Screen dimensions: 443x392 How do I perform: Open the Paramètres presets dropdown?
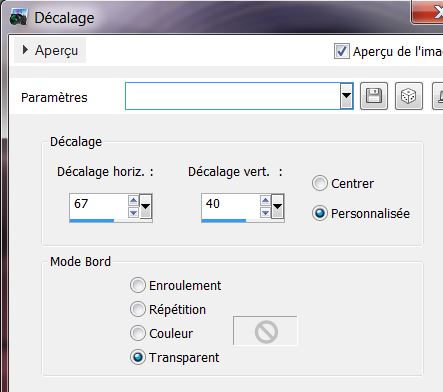click(x=346, y=96)
